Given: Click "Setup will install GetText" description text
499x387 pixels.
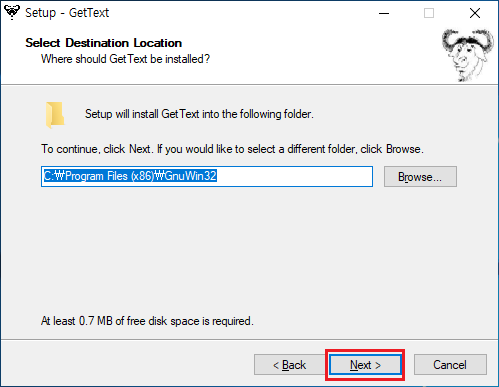Looking at the screenshot, I should [x=199, y=114].
